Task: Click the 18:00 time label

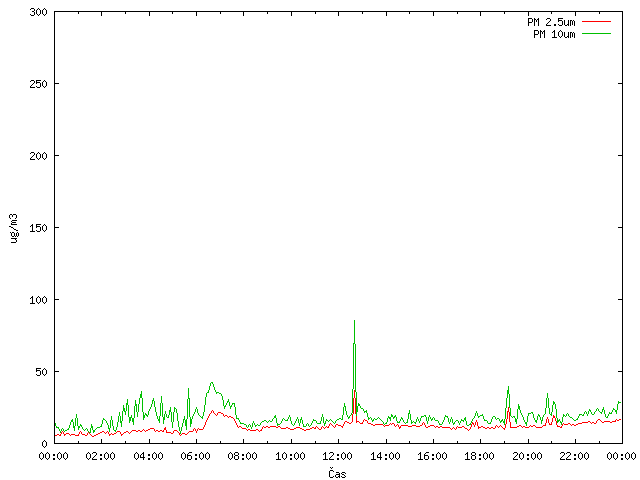Action: pos(480,456)
